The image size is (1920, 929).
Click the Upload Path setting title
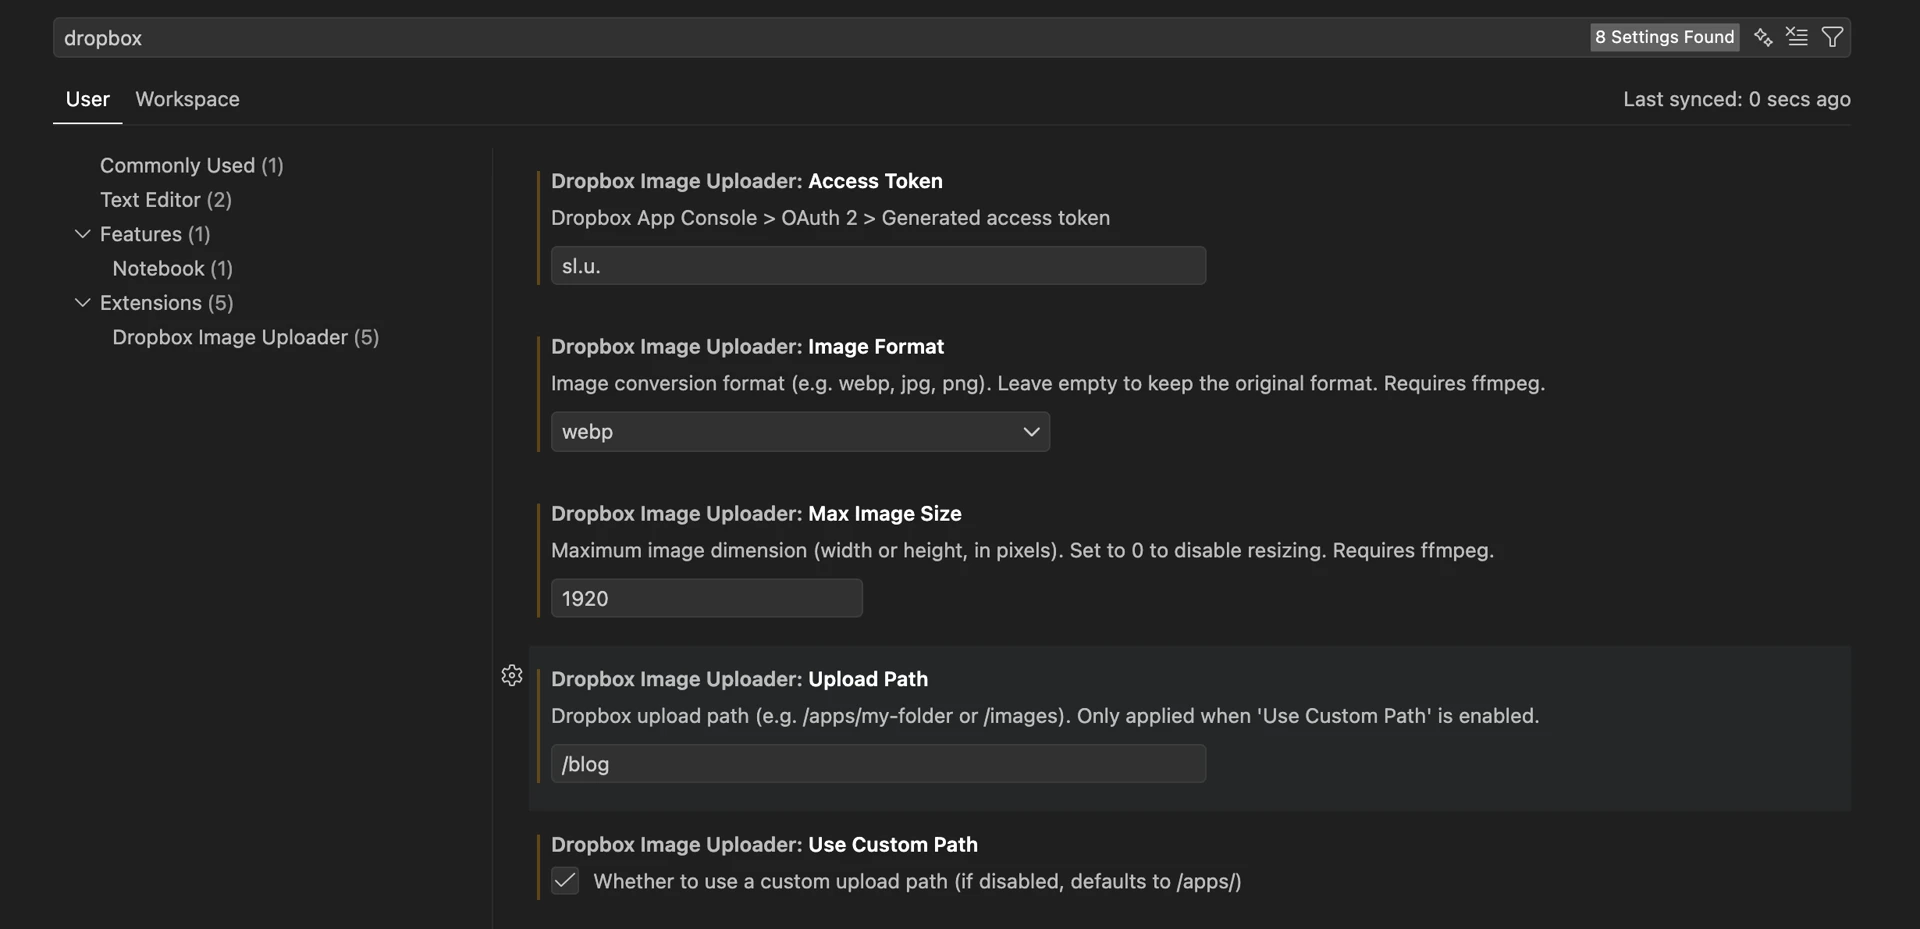coord(739,679)
